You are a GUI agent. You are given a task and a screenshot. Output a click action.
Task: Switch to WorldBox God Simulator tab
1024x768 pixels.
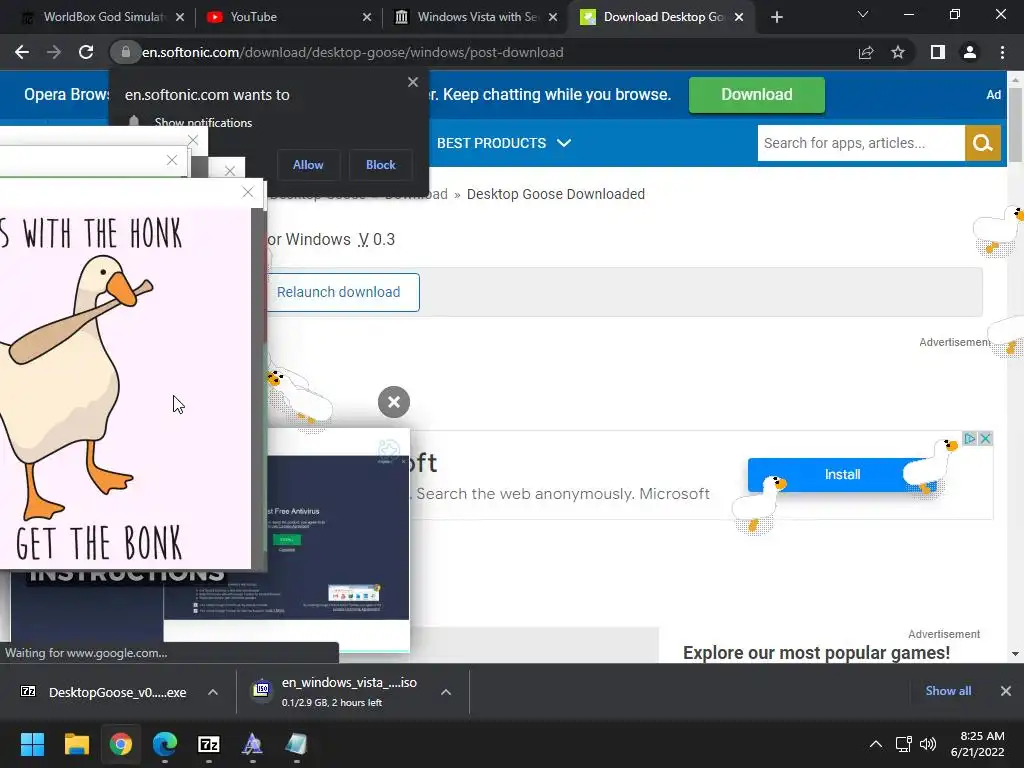pyautogui.click(x=104, y=17)
